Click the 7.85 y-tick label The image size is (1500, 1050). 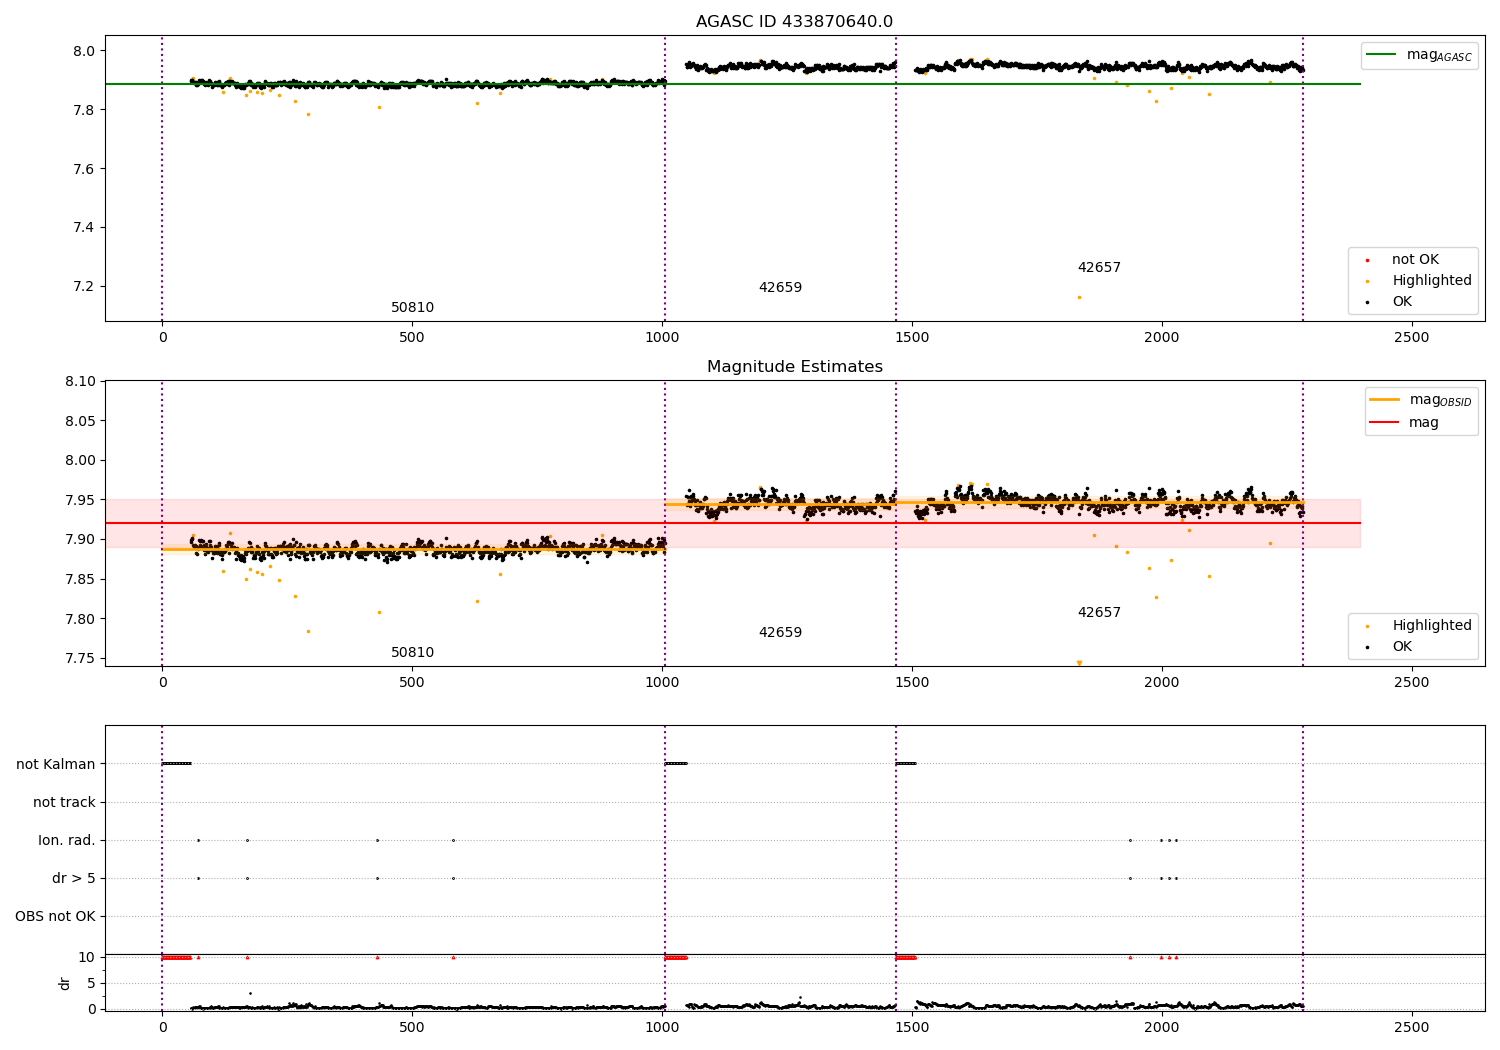pyautogui.click(x=80, y=580)
